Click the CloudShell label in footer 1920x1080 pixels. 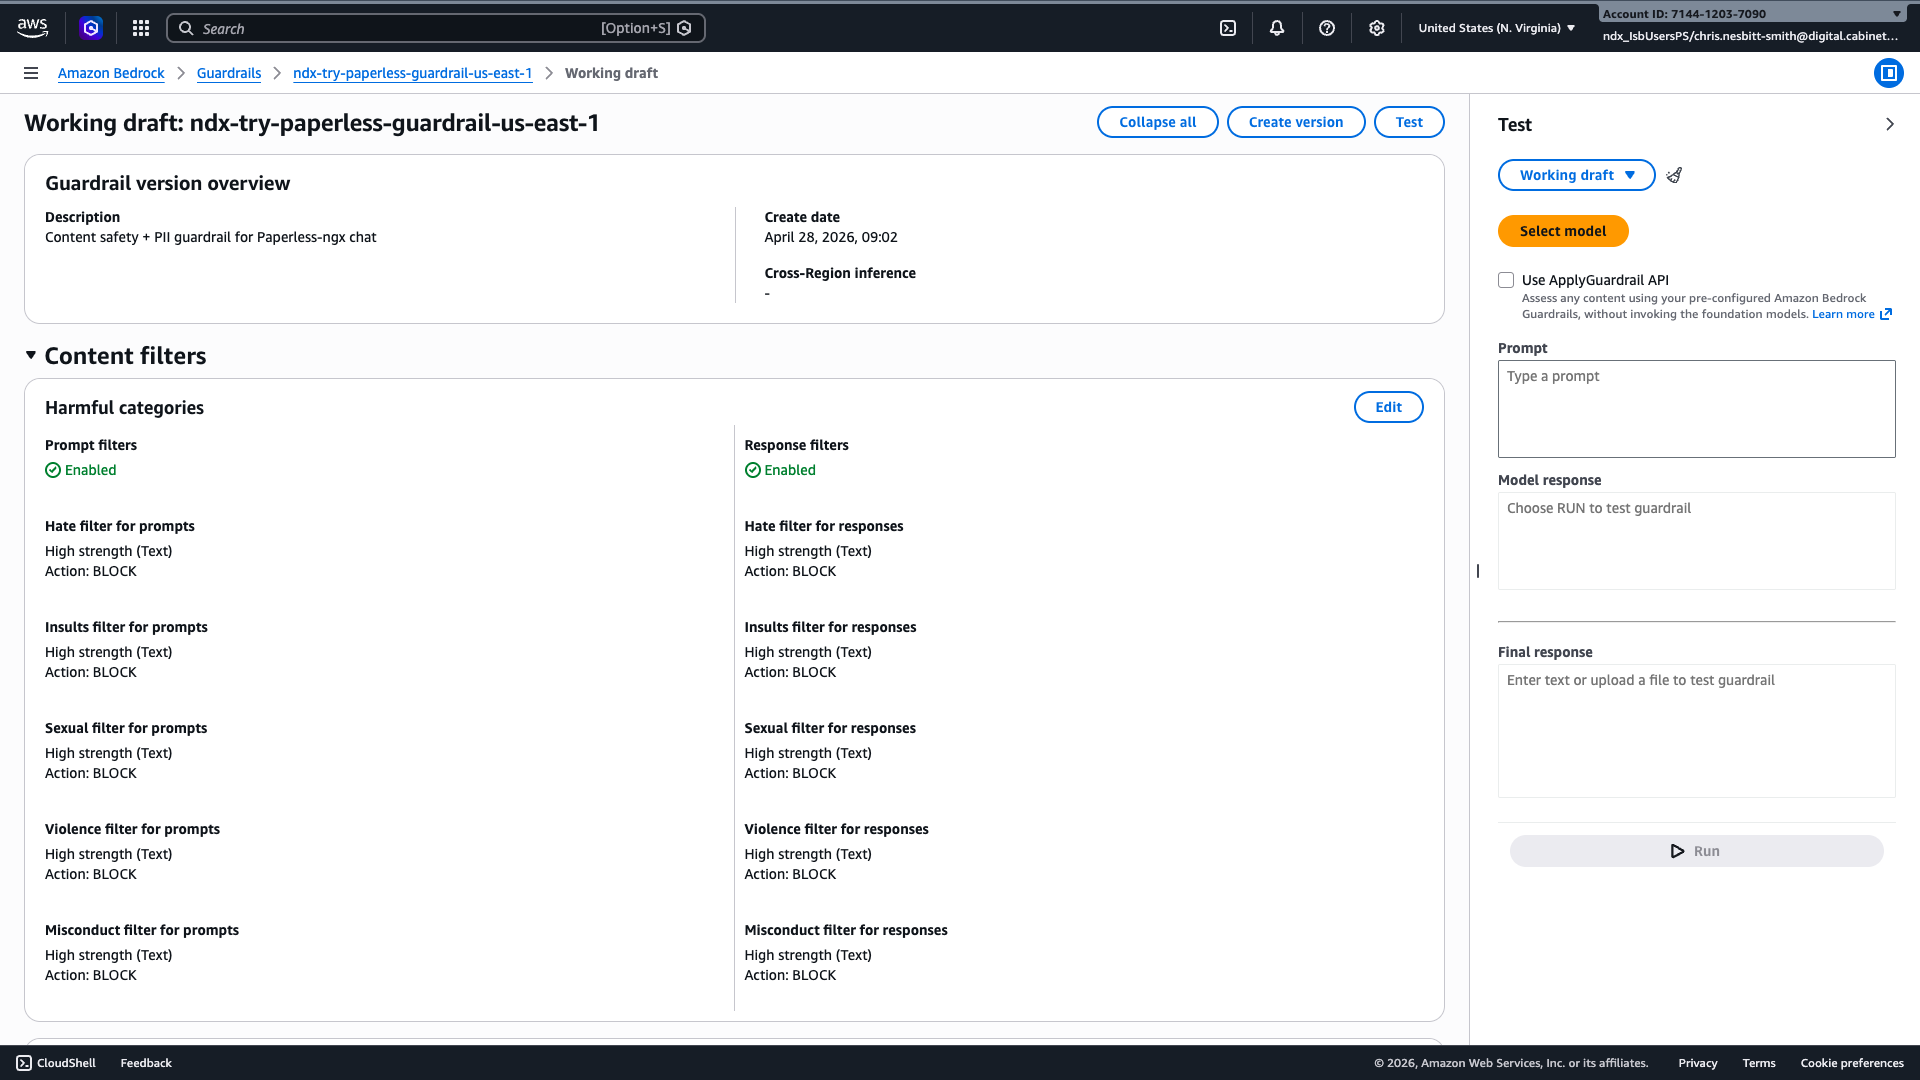pos(66,1063)
